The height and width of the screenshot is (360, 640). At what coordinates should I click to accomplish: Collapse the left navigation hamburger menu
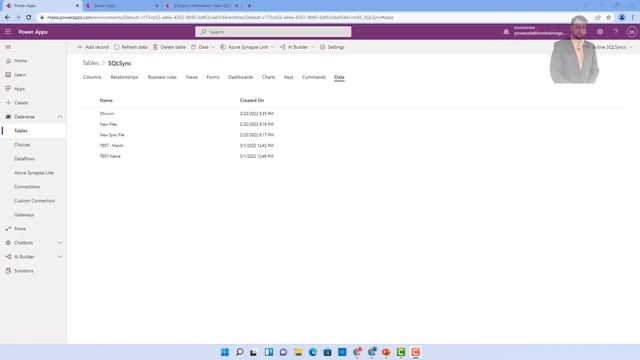pos(8,47)
